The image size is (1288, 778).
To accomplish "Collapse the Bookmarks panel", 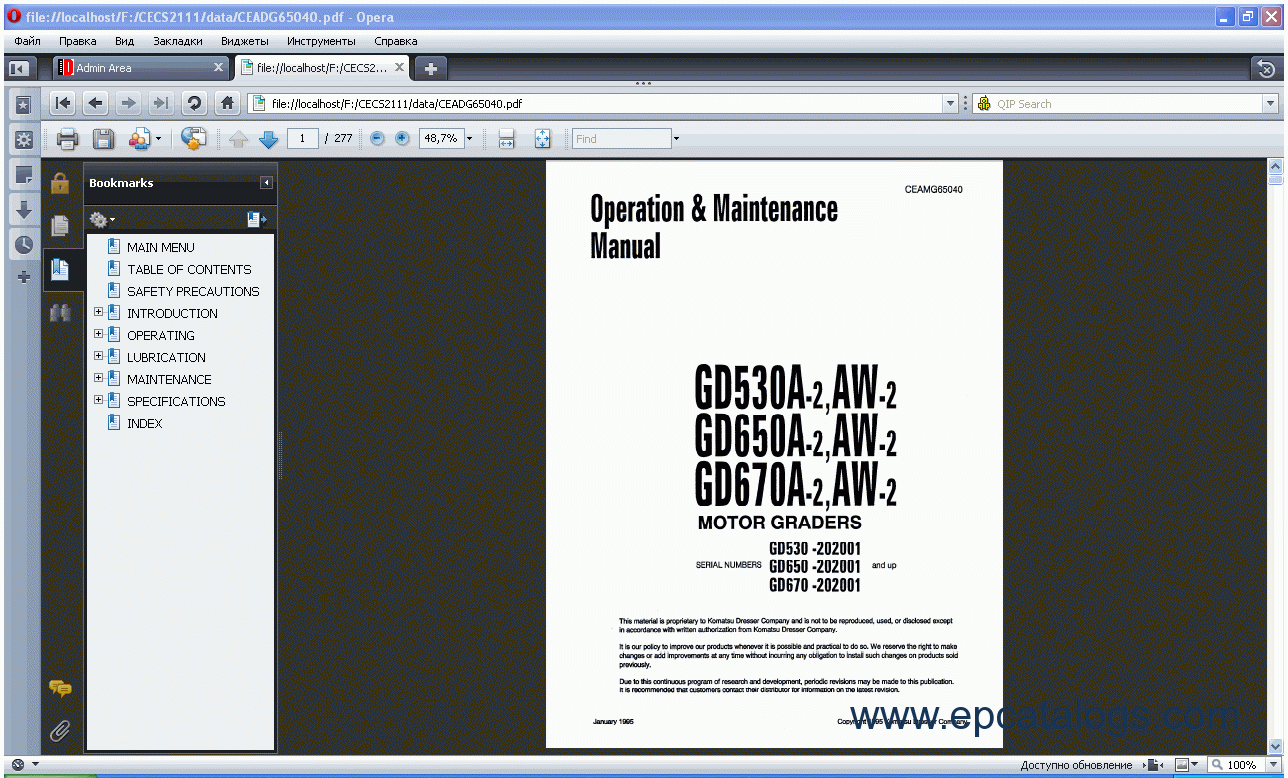I will point(266,183).
